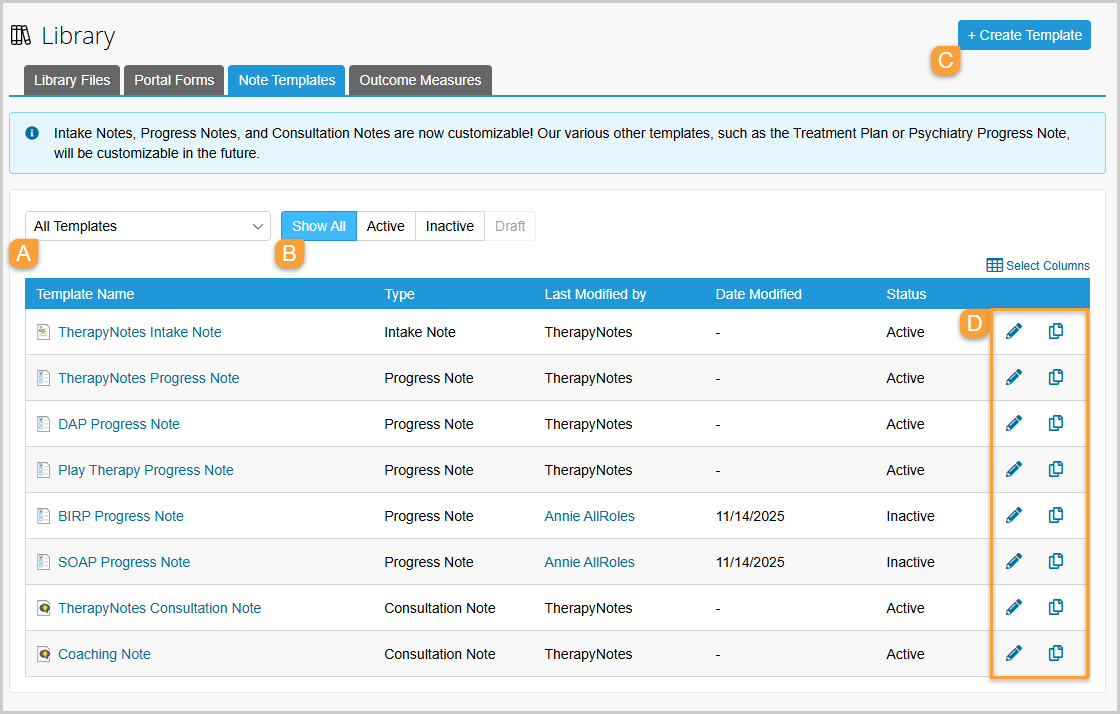Screen dimensions: 1120x714
Task: Sort by the Template Name column header
Action: click(85, 294)
